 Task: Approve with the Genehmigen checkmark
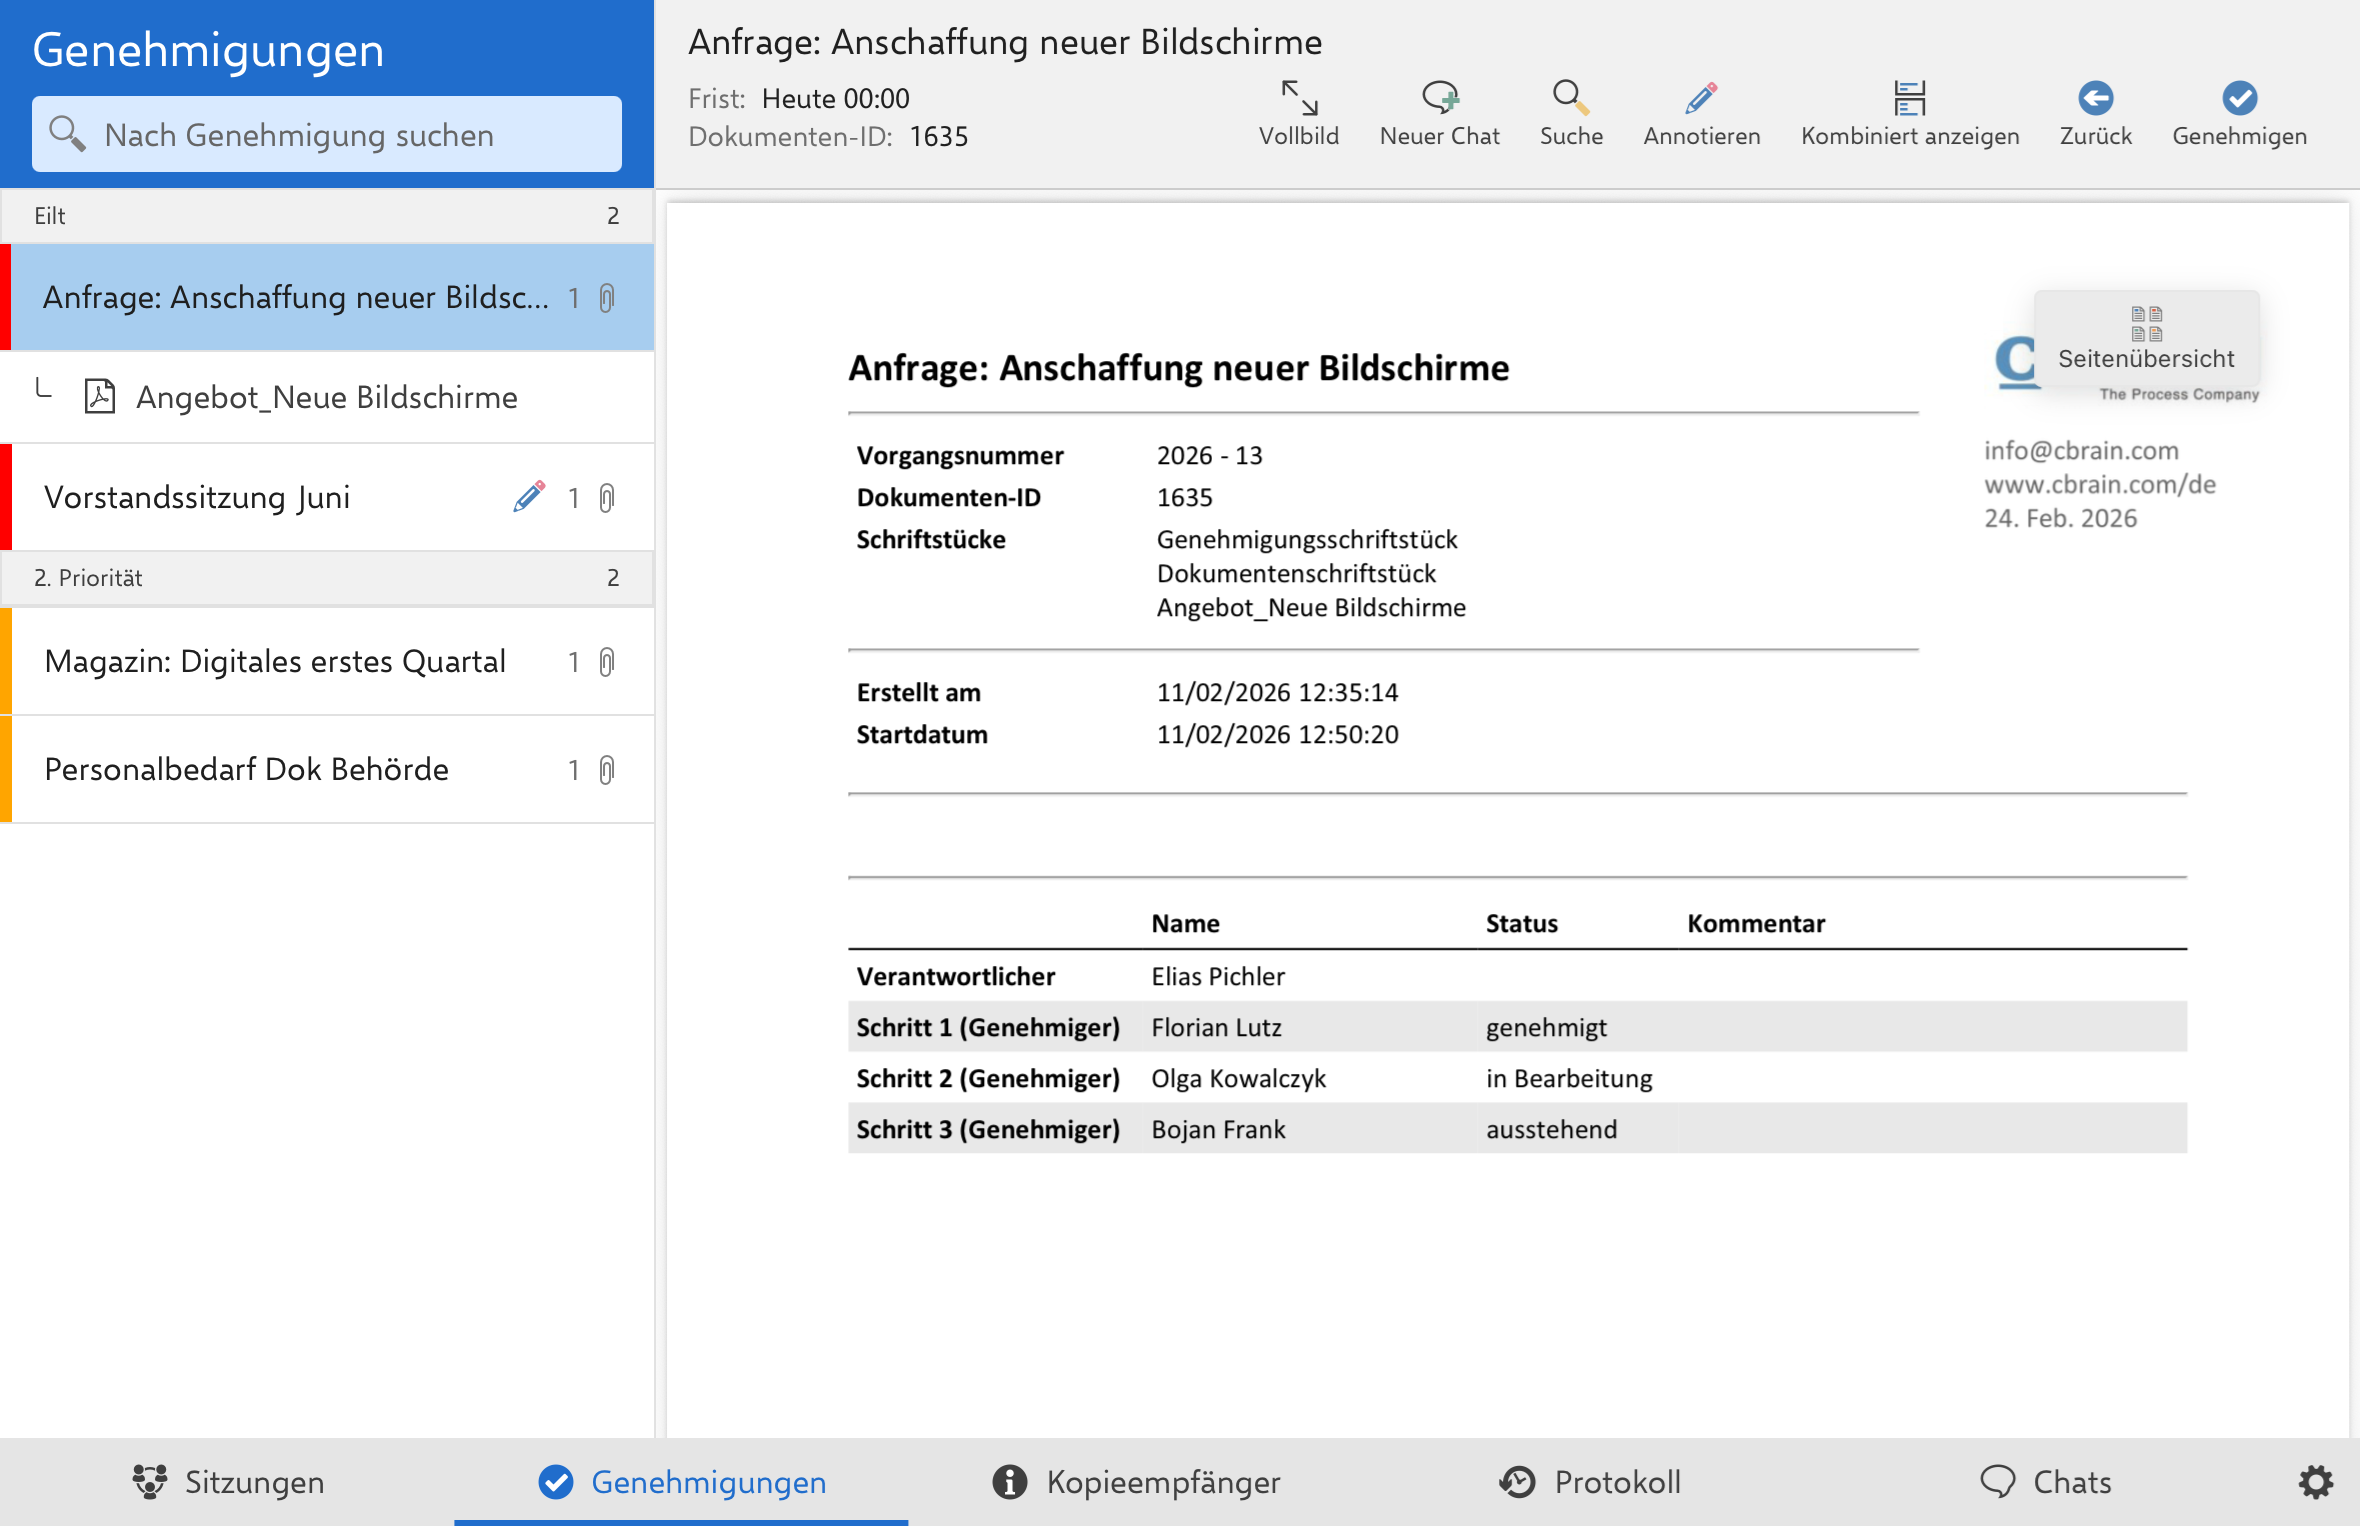pyautogui.click(x=2239, y=98)
